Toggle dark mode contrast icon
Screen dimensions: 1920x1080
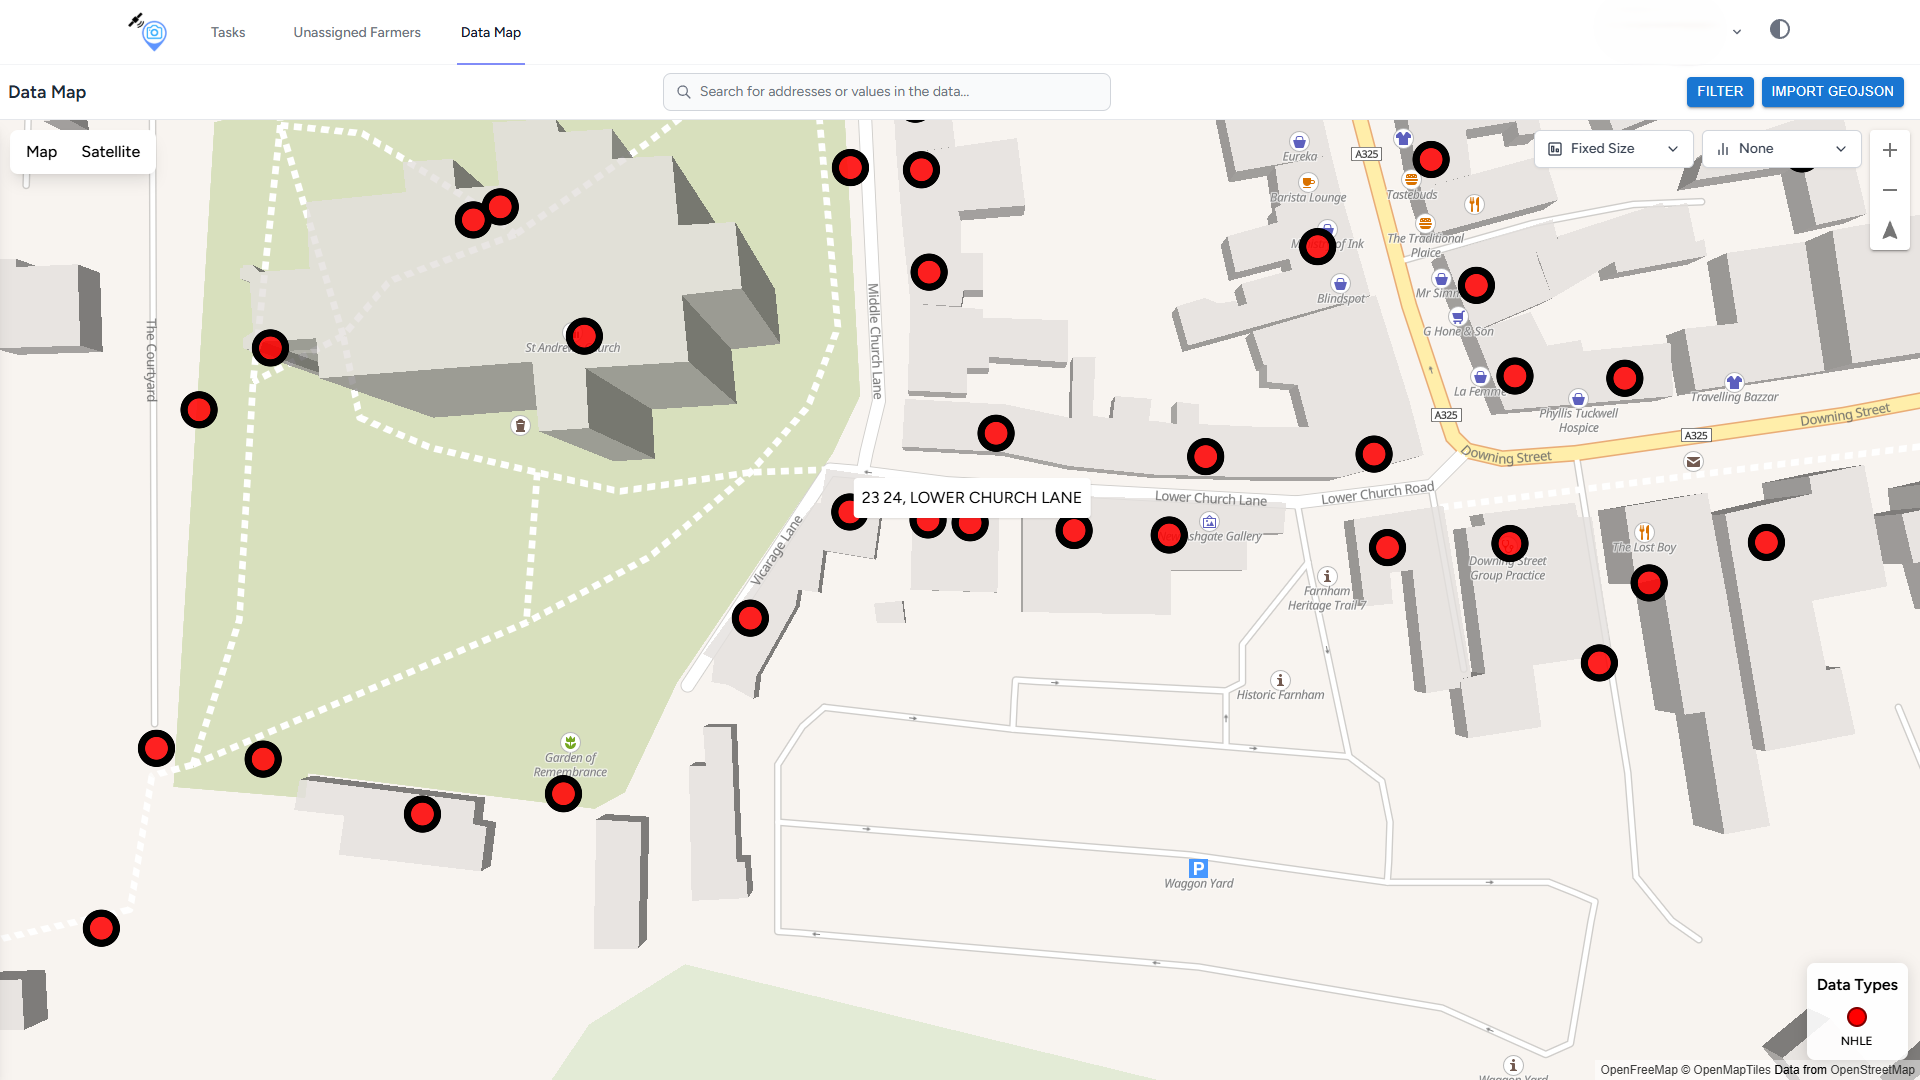[x=1779, y=30]
